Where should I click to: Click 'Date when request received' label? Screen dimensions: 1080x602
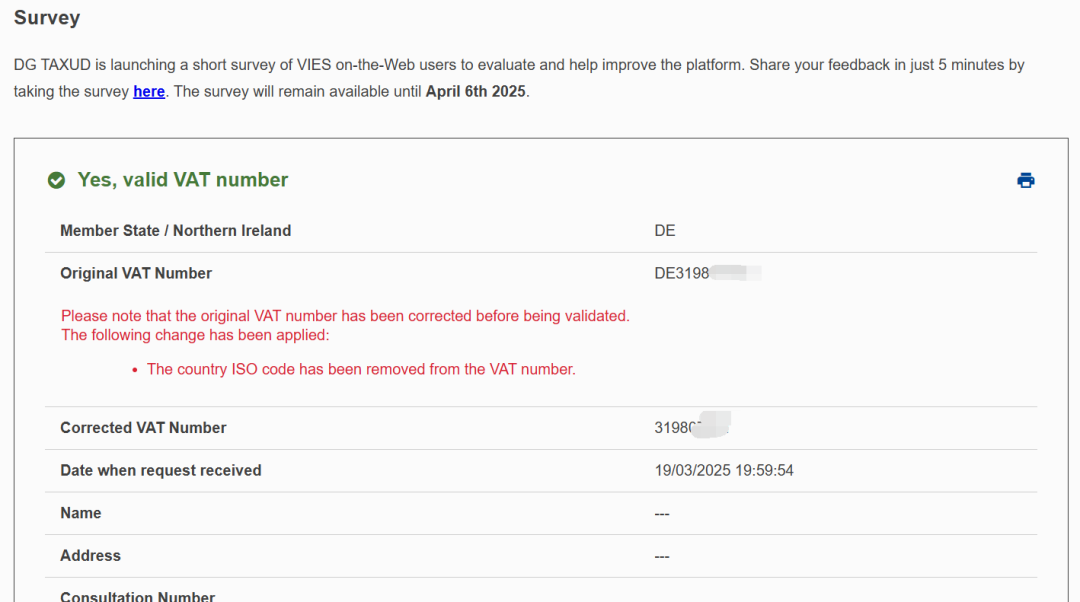coord(160,470)
